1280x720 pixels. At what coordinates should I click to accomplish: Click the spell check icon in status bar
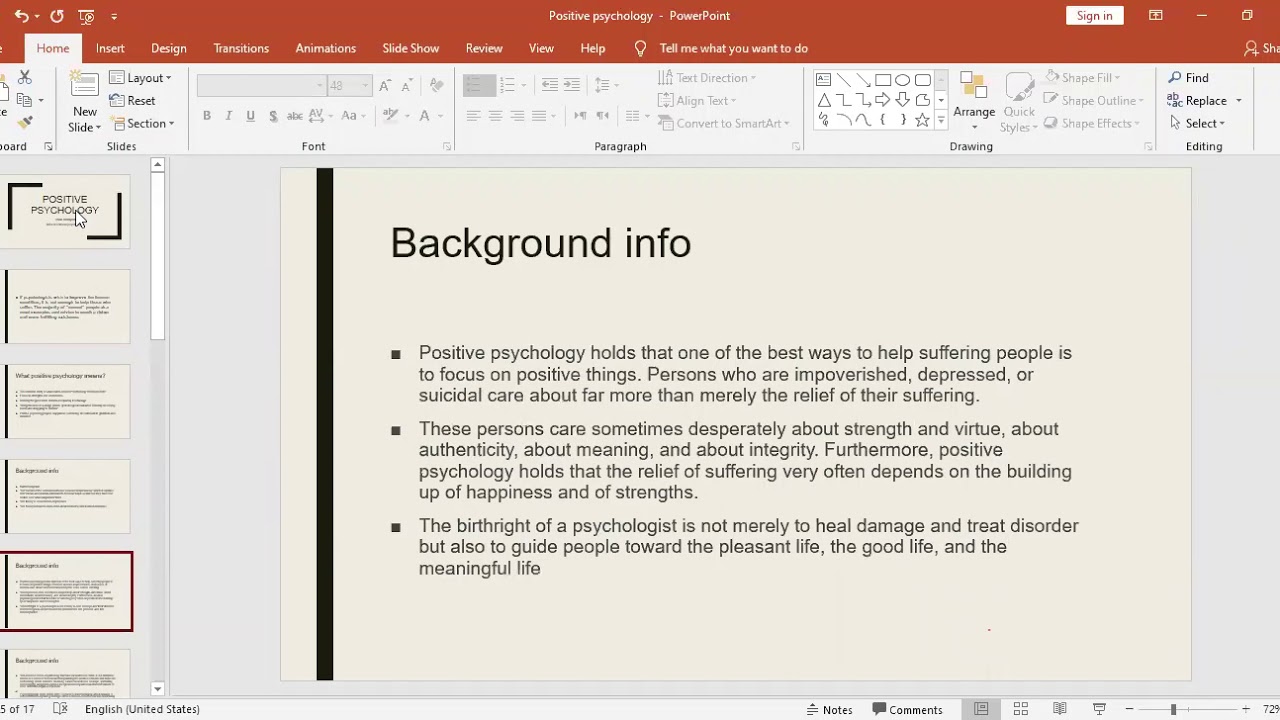pyautogui.click(x=60, y=709)
